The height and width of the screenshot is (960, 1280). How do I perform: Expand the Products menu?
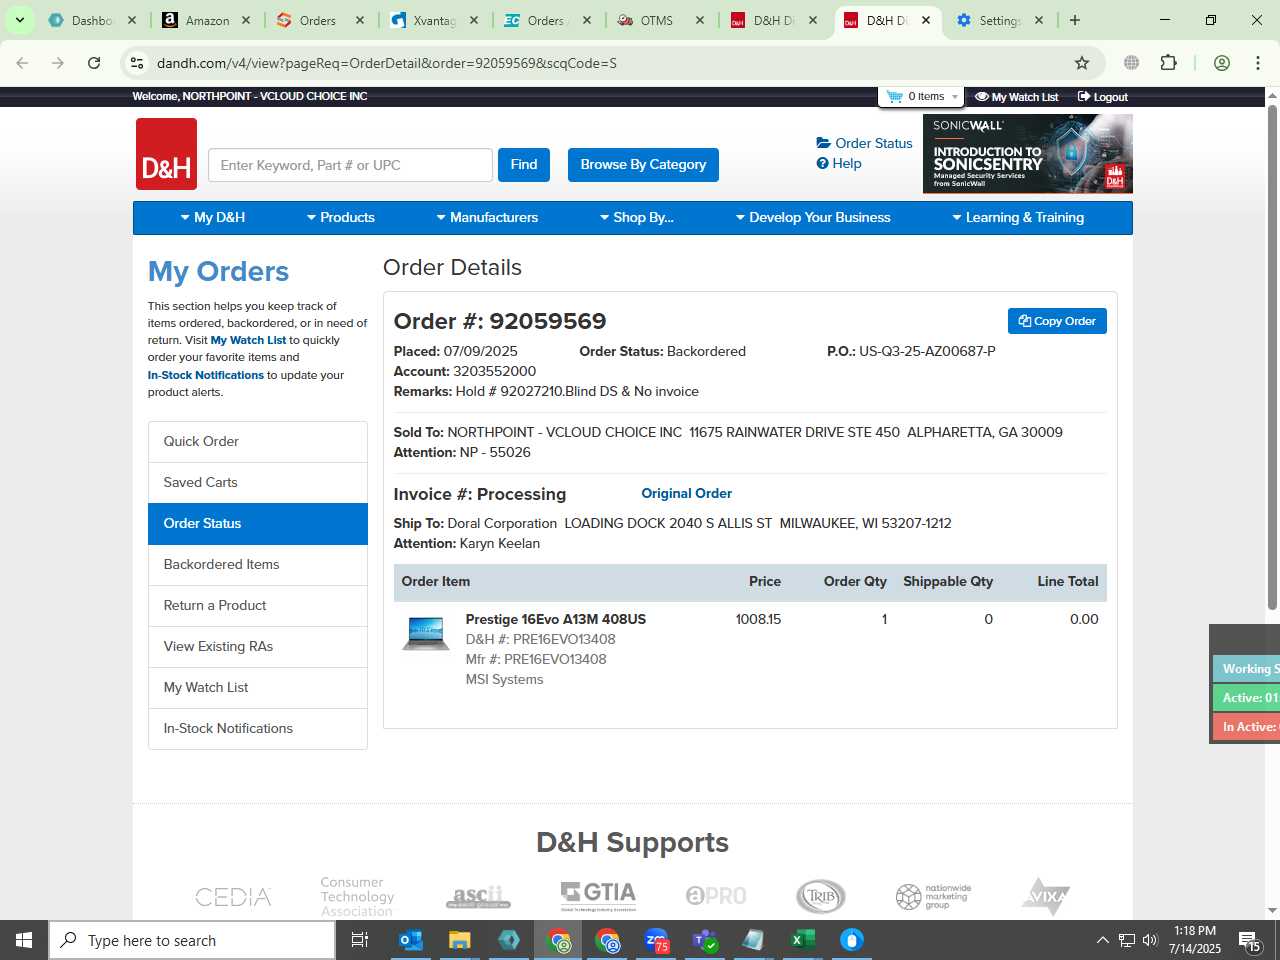pyautogui.click(x=340, y=217)
